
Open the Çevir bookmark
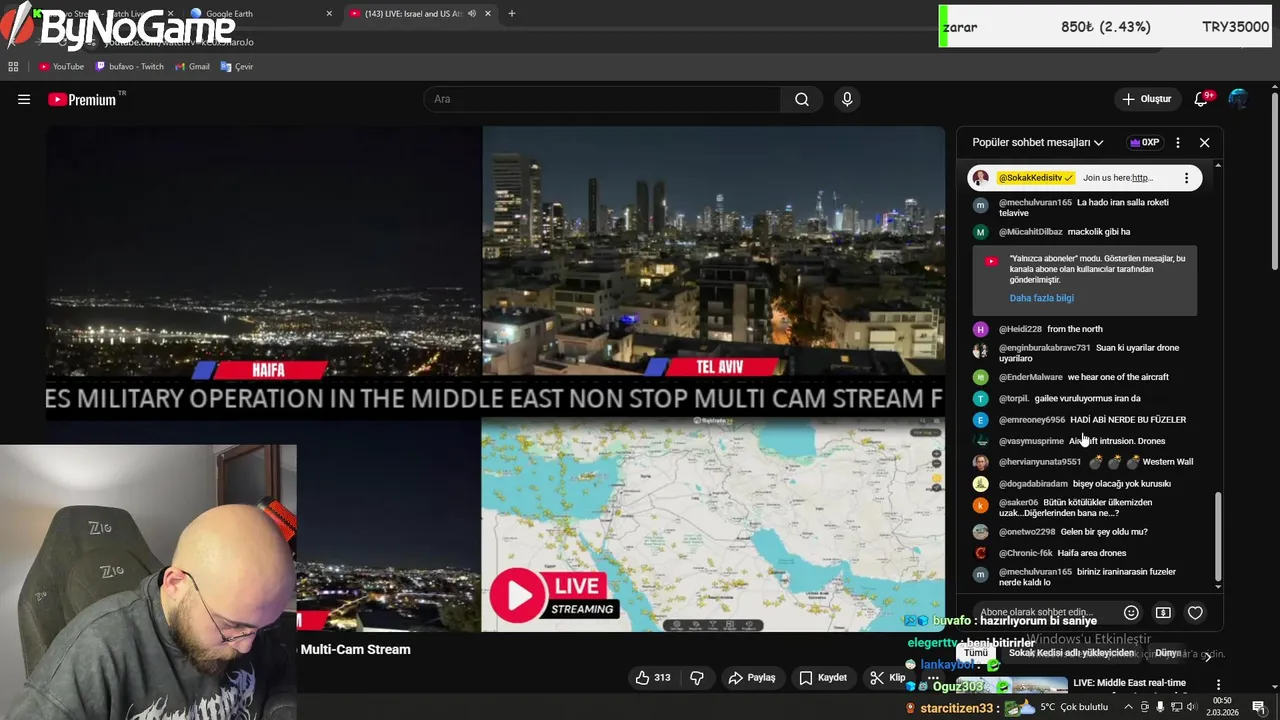point(237,67)
